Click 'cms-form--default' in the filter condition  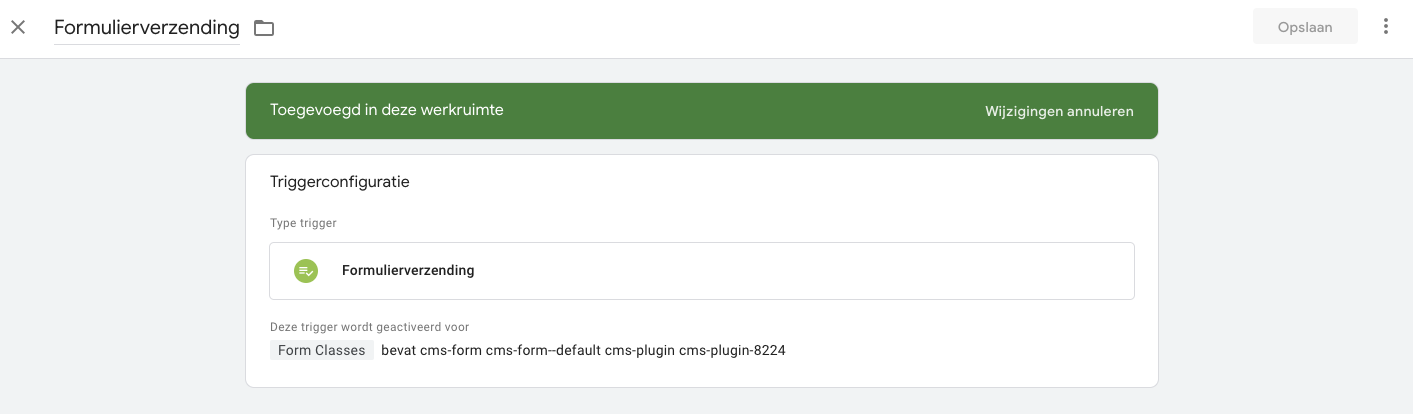pos(543,350)
